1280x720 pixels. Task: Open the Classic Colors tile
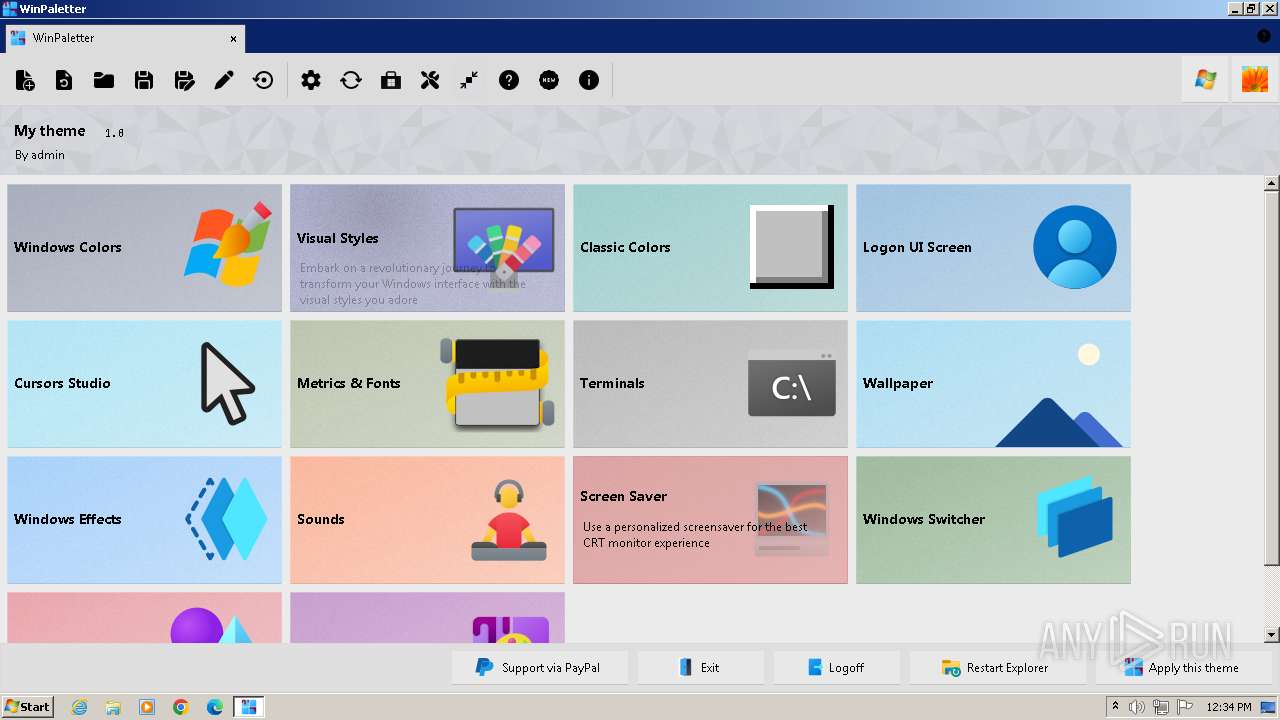tap(710, 248)
